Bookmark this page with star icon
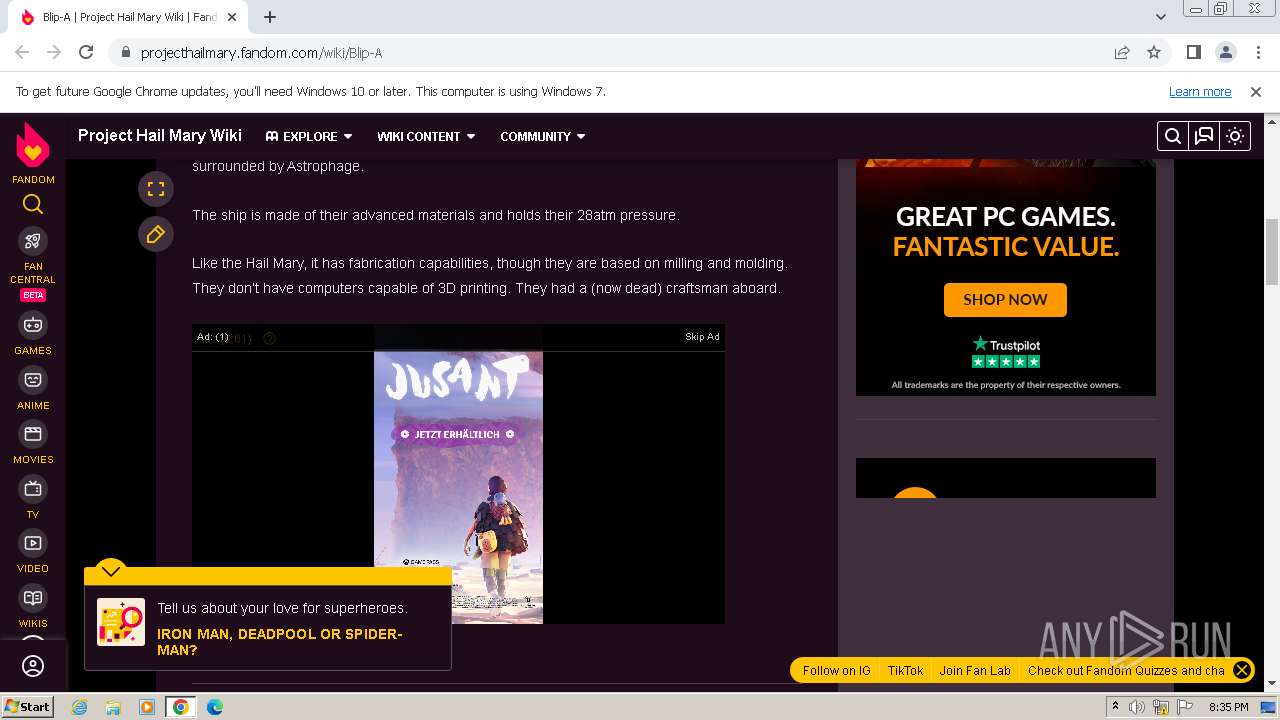The image size is (1280, 720). tap(1154, 52)
